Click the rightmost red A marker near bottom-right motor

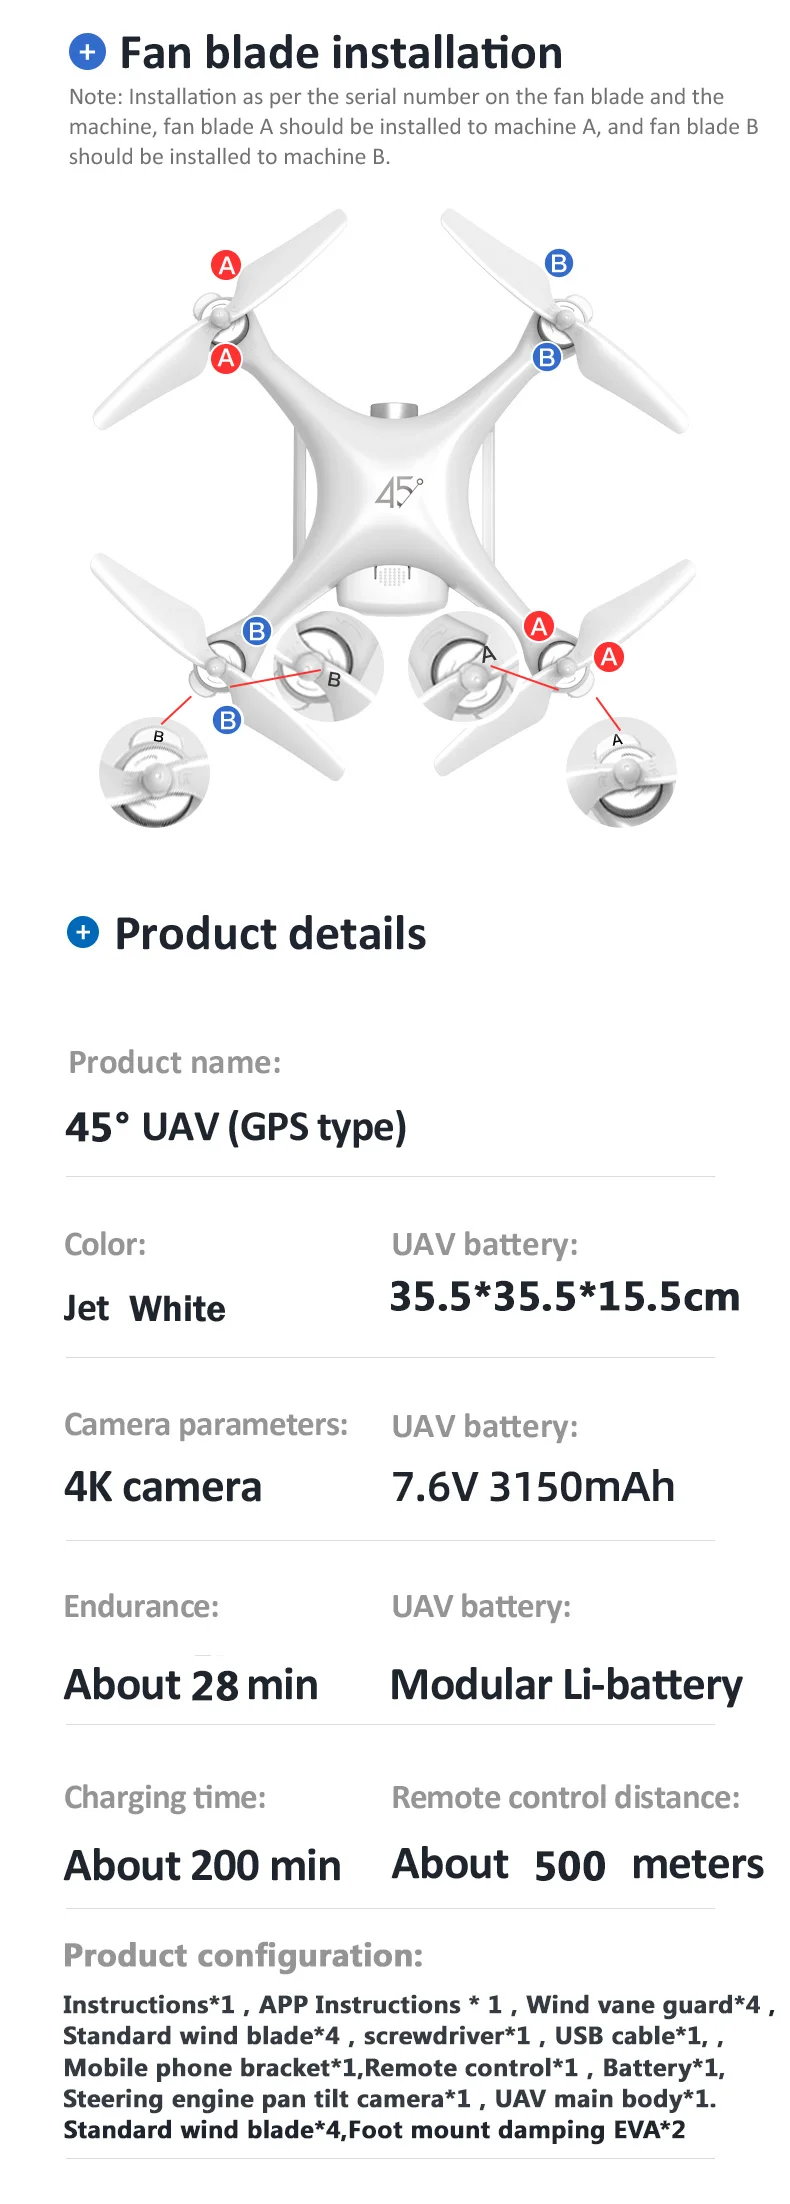608,656
